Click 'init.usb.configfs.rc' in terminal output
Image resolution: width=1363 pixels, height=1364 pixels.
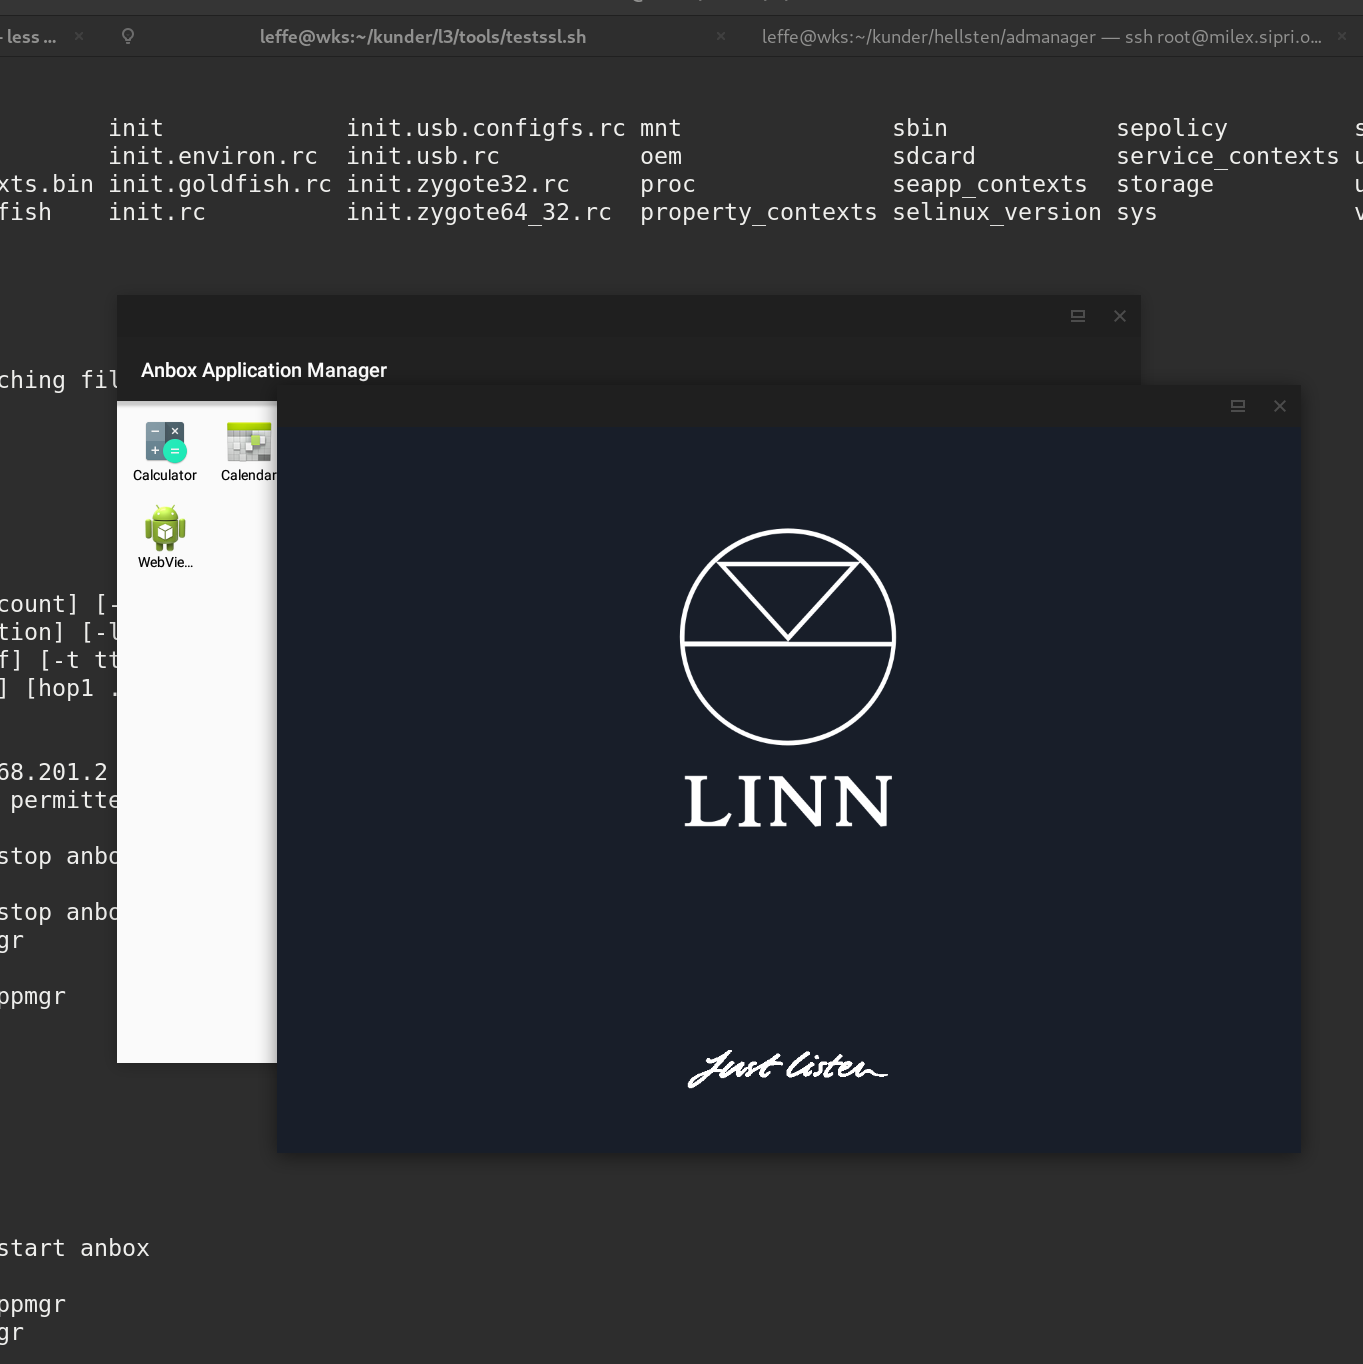(x=486, y=129)
